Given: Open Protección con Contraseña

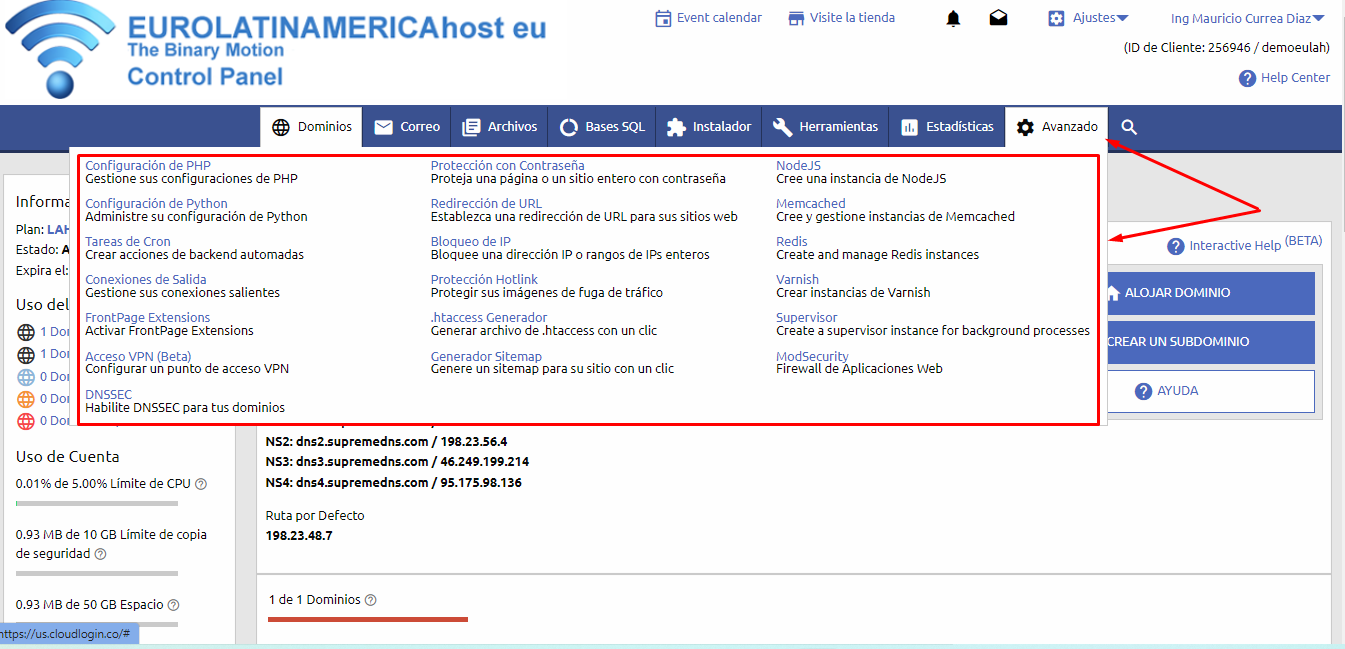Looking at the screenshot, I should coord(508,166).
